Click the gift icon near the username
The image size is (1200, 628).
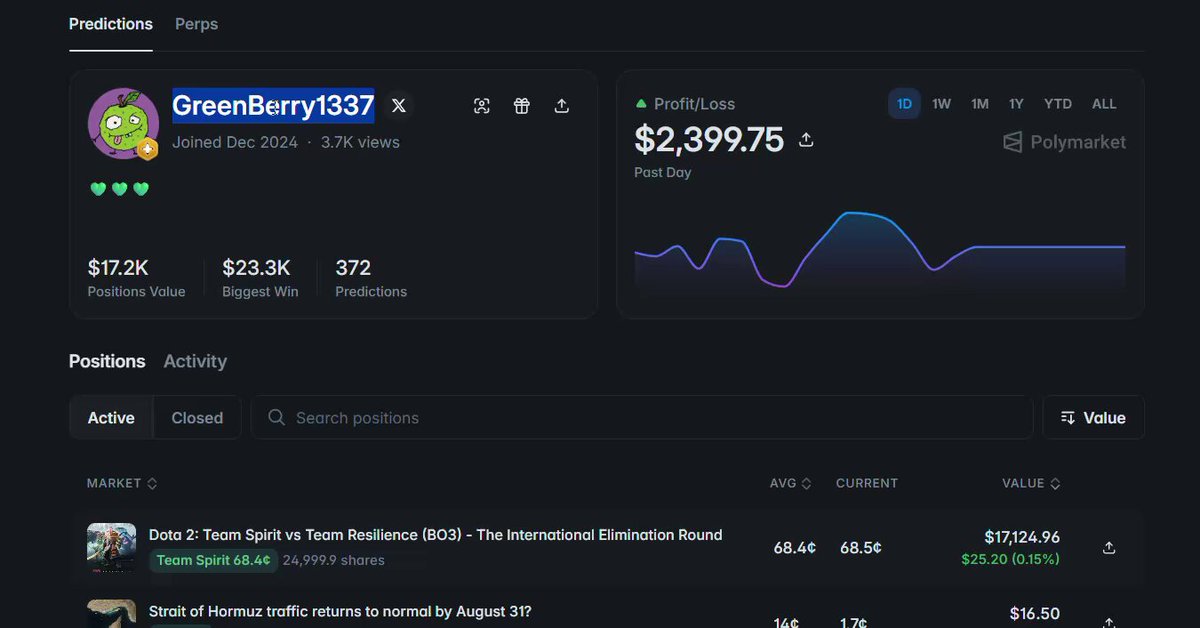[522, 106]
